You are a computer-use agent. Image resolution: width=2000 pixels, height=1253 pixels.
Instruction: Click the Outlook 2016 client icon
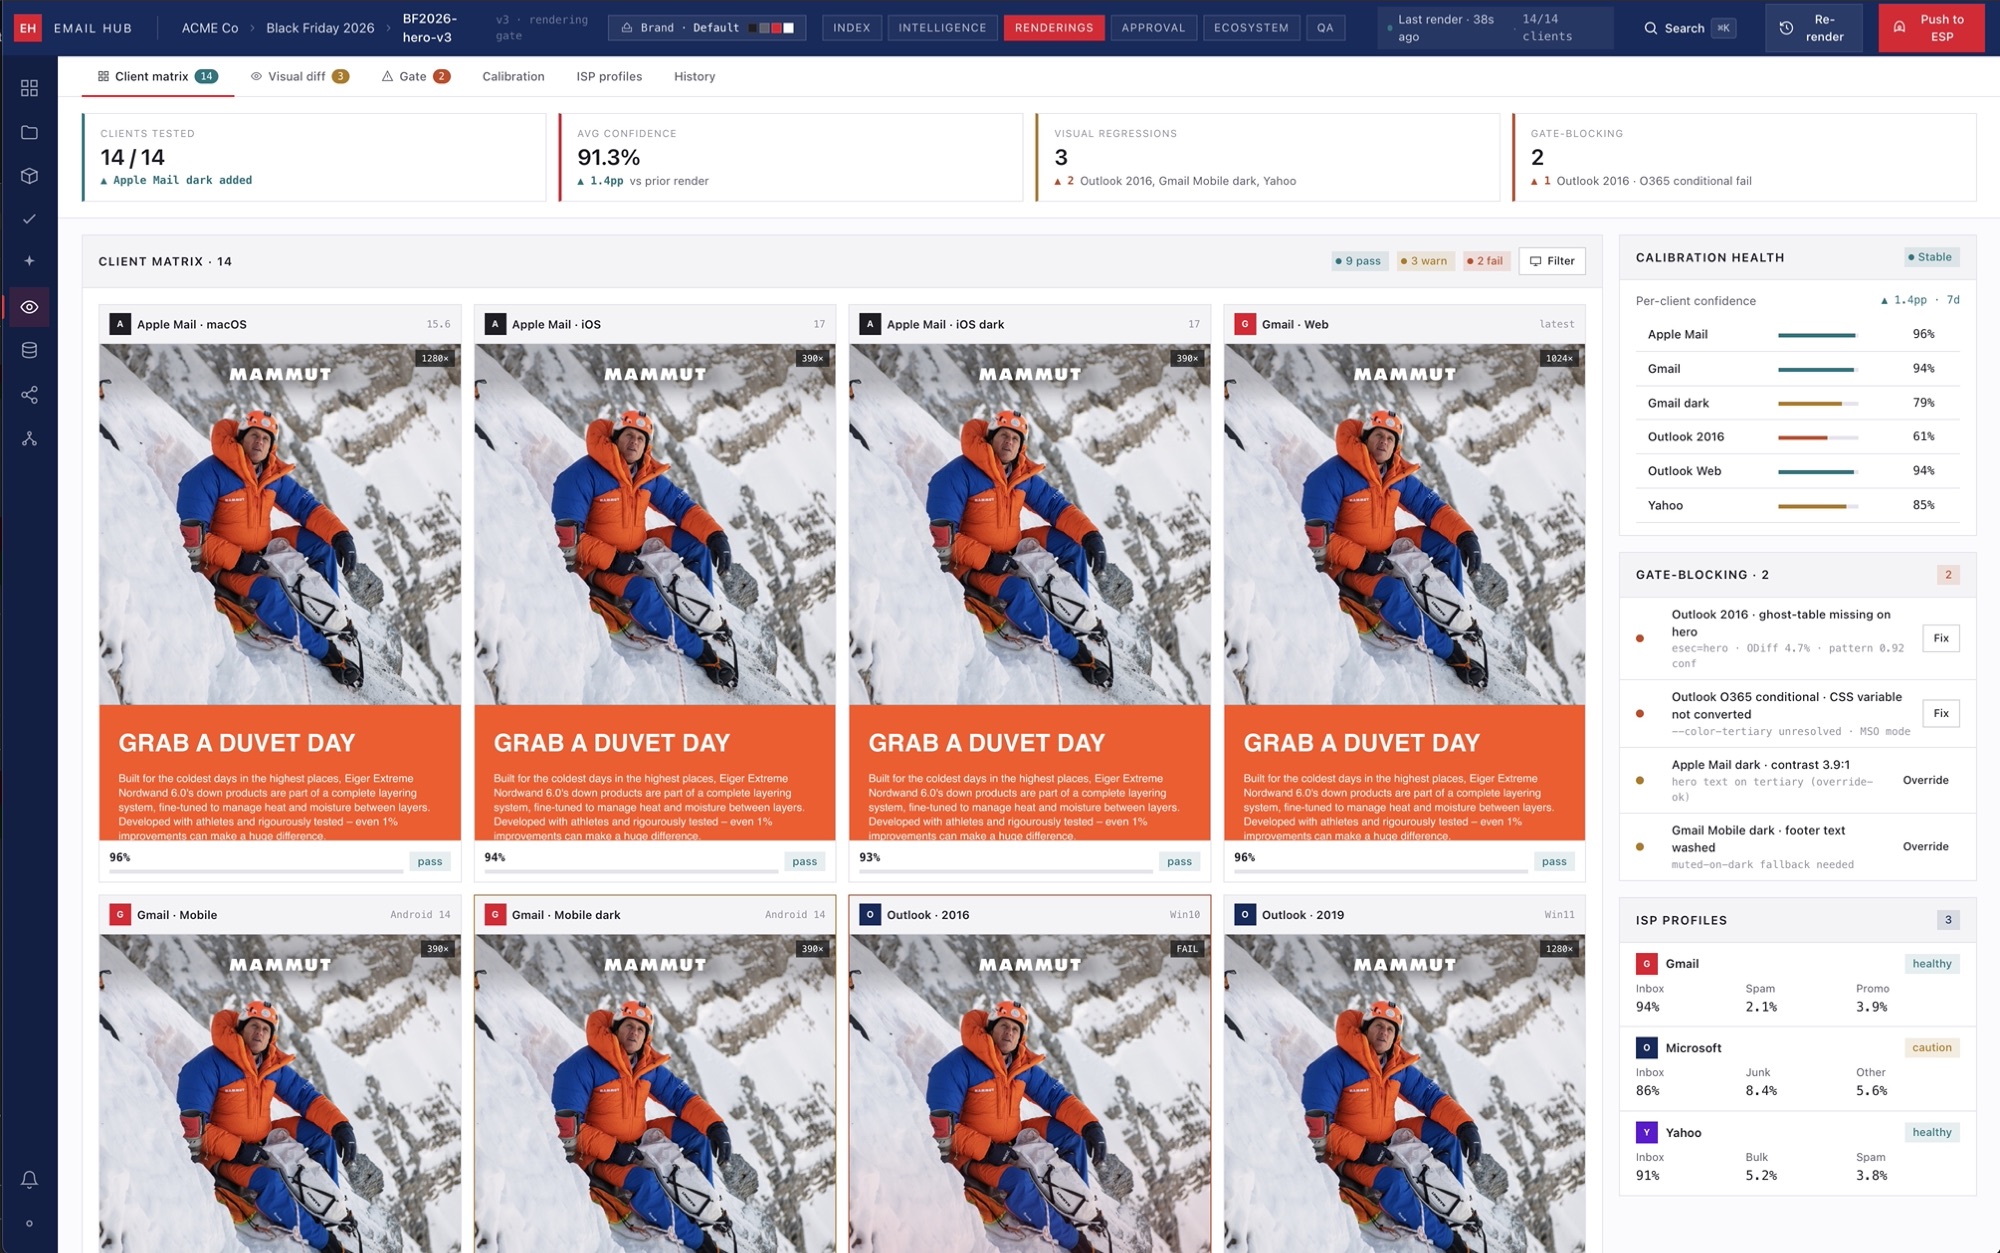pos(870,915)
